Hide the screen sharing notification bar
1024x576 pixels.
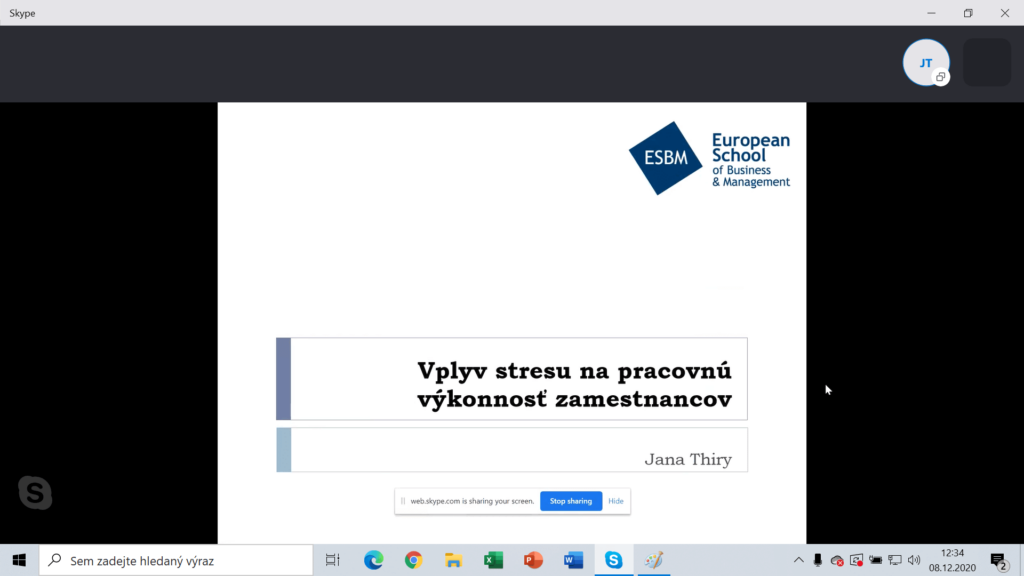615,501
